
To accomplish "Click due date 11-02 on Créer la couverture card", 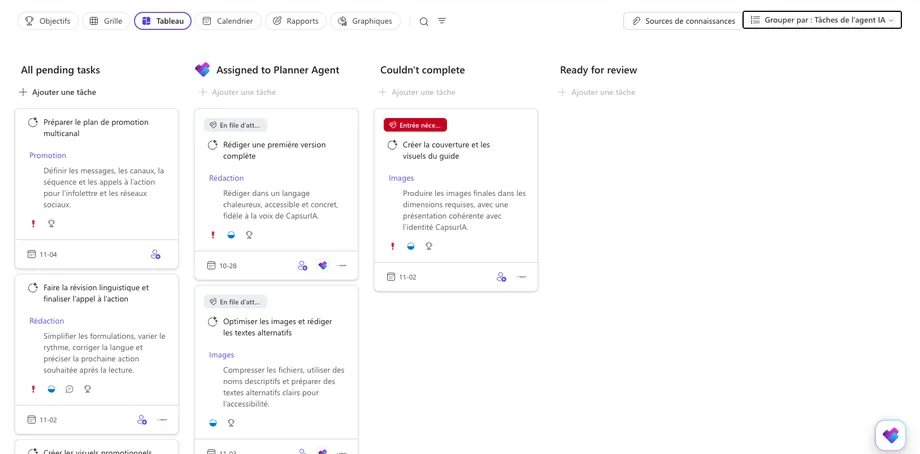I will pyautogui.click(x=402, y=277).
